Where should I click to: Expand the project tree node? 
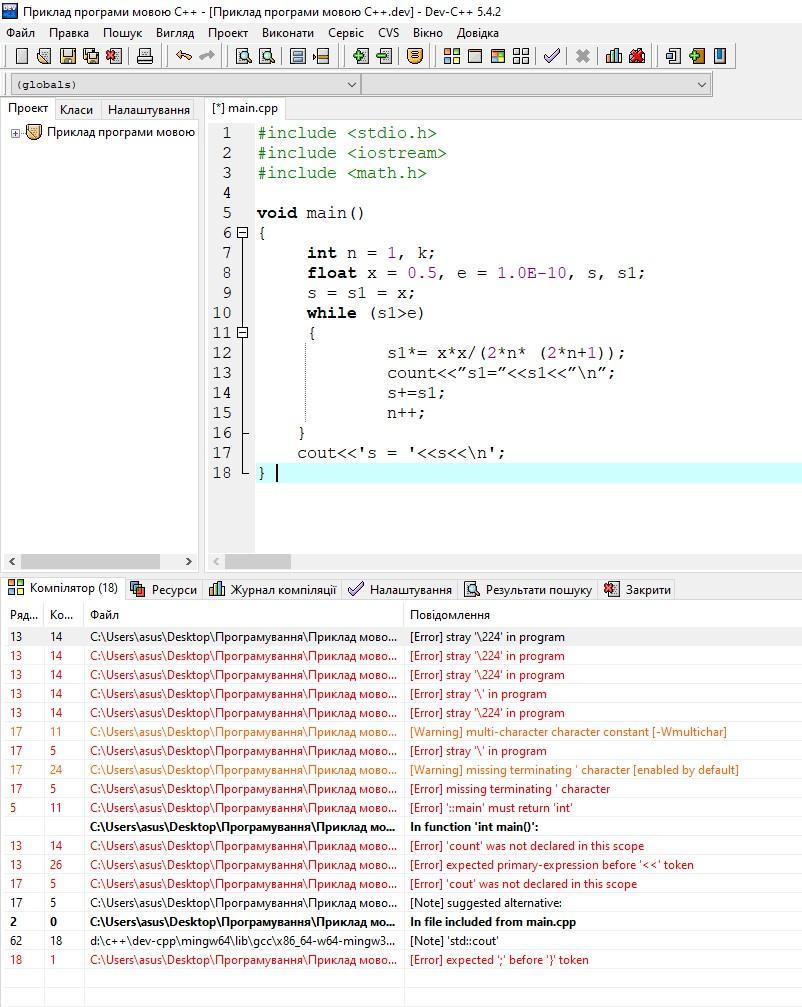16,133
